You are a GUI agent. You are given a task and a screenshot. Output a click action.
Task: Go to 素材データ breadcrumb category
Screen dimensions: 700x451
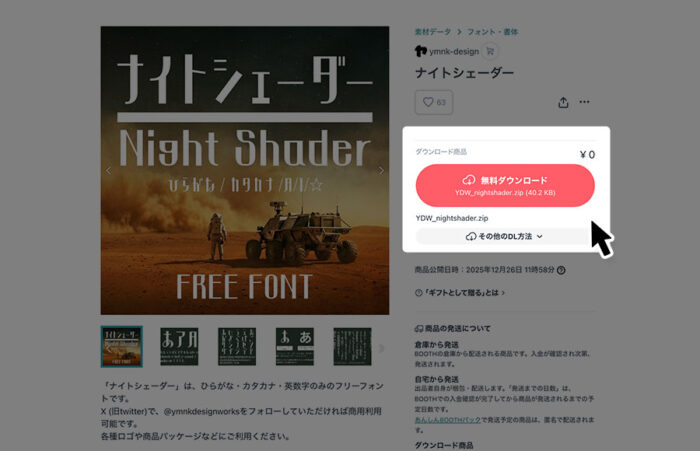pos(433,32)
